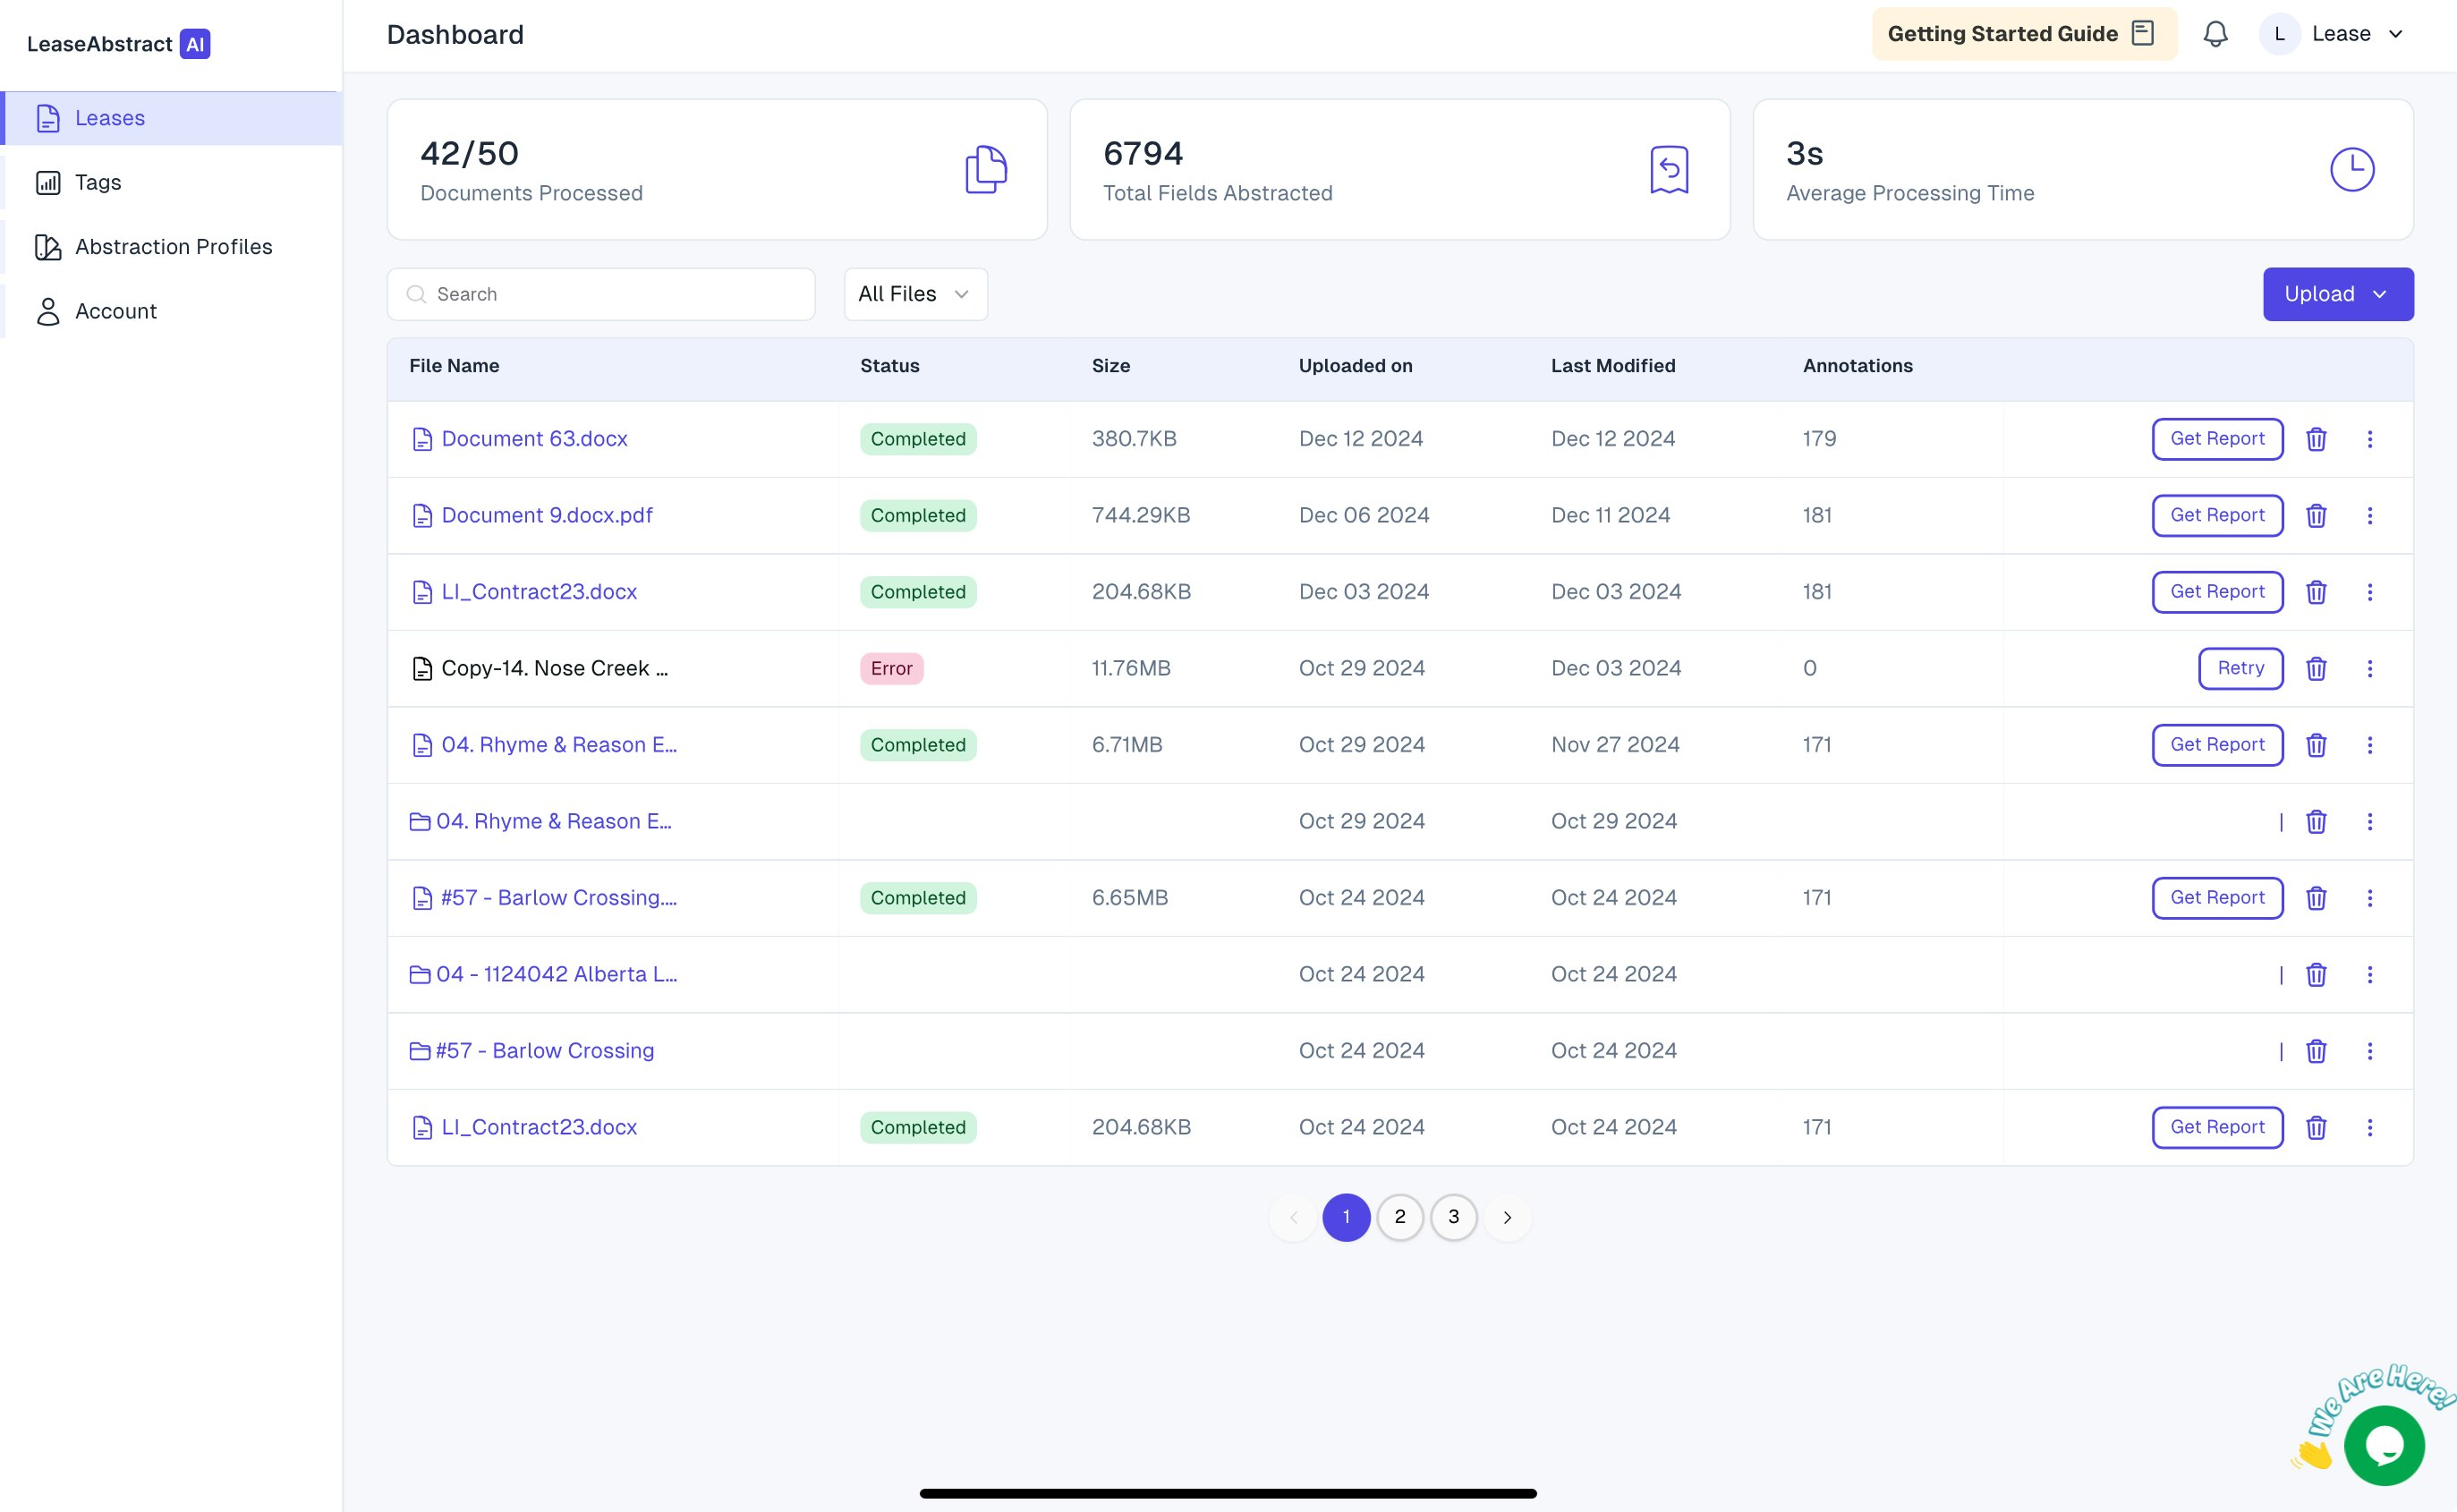2457x1512 pixels.
Task: Open three-dot menu for #57 - Barlow Crossing folder
Action: click(x=2369, y=1051)
